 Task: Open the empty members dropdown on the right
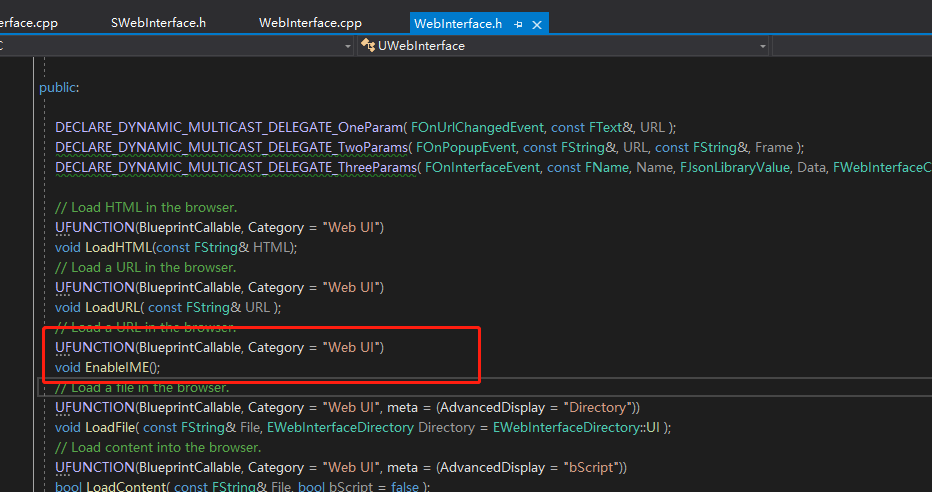click(852, 46)
